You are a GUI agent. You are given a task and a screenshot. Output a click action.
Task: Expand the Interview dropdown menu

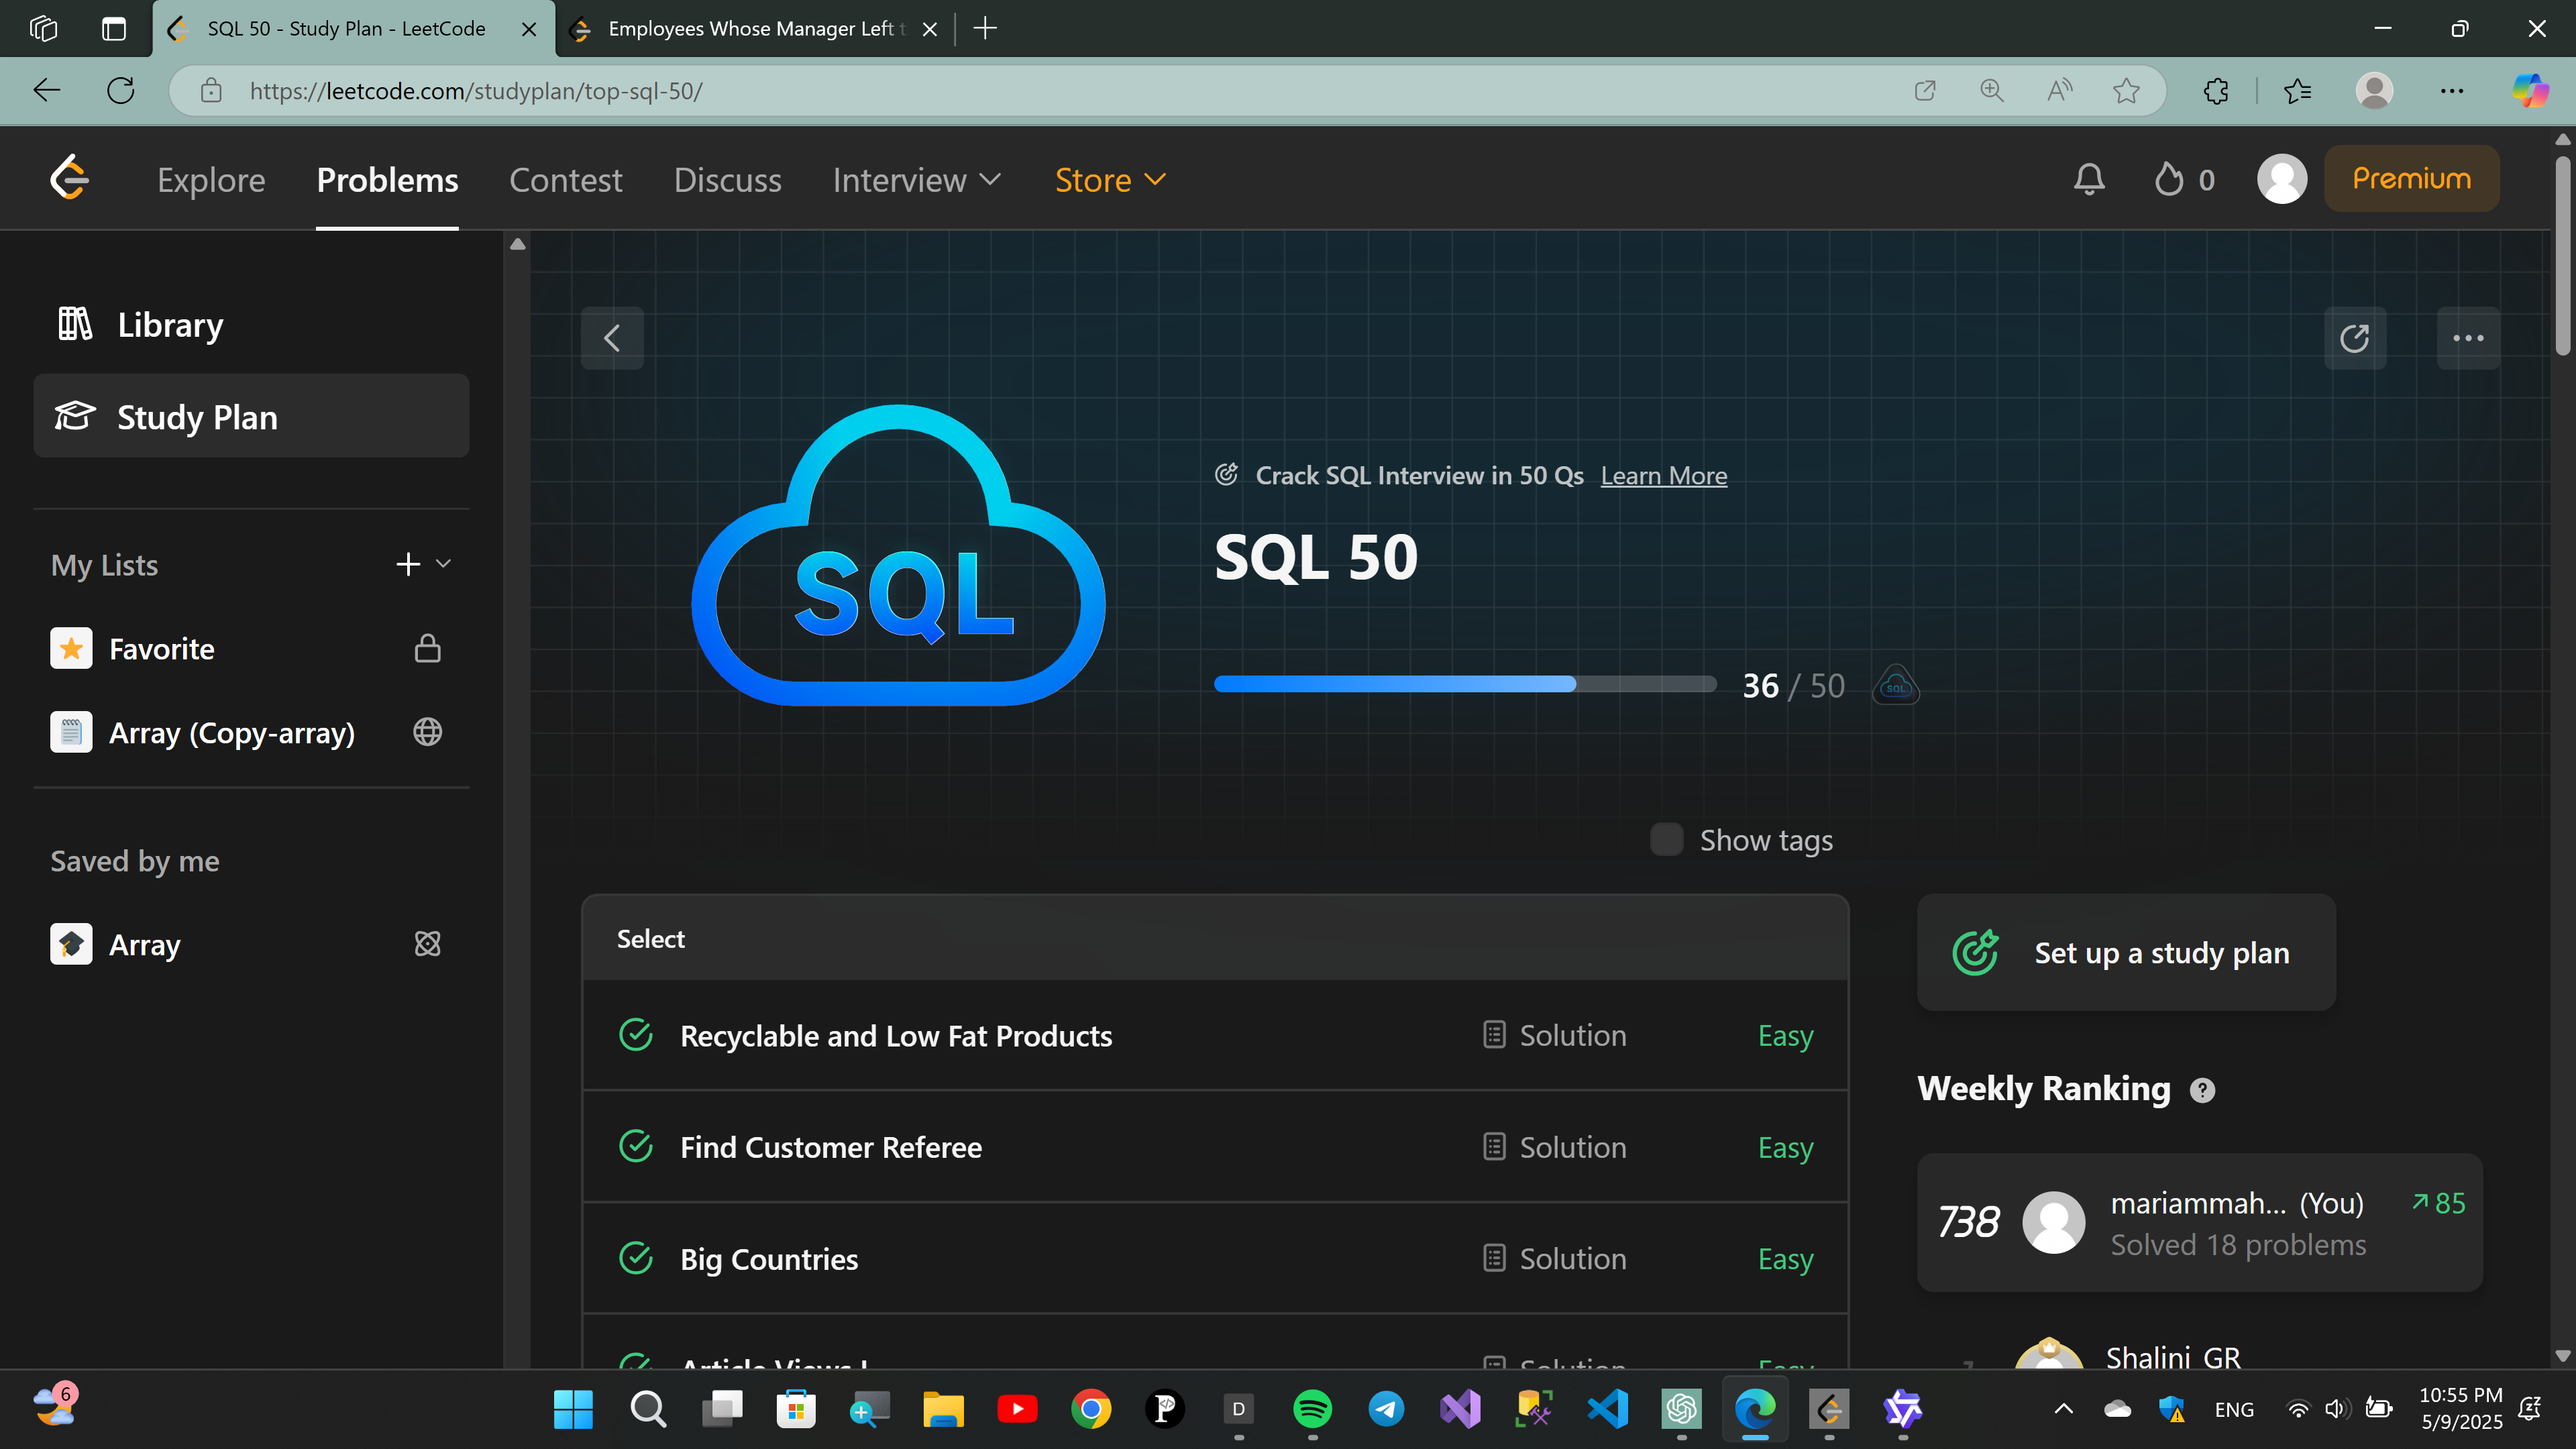[x=916, y=180]
